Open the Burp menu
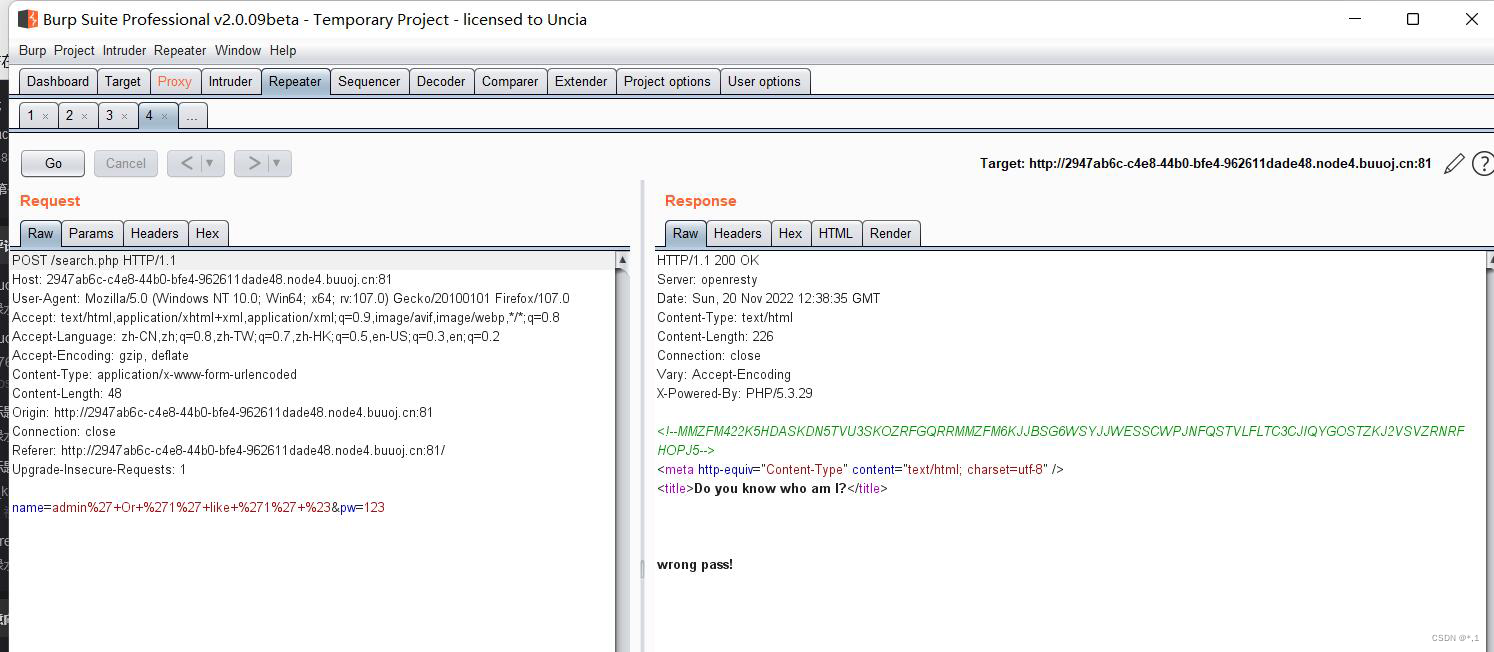Image resolution: width=1494 pixels, height=652 pixels. (x=32, y=50)
